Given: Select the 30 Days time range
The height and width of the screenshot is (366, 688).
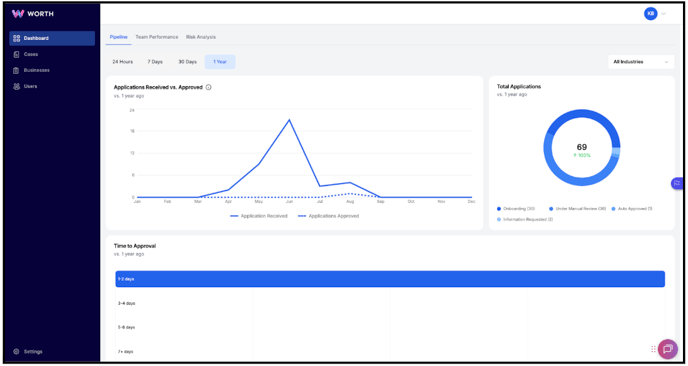Looking at the screenshot, I should coord(187,62).
